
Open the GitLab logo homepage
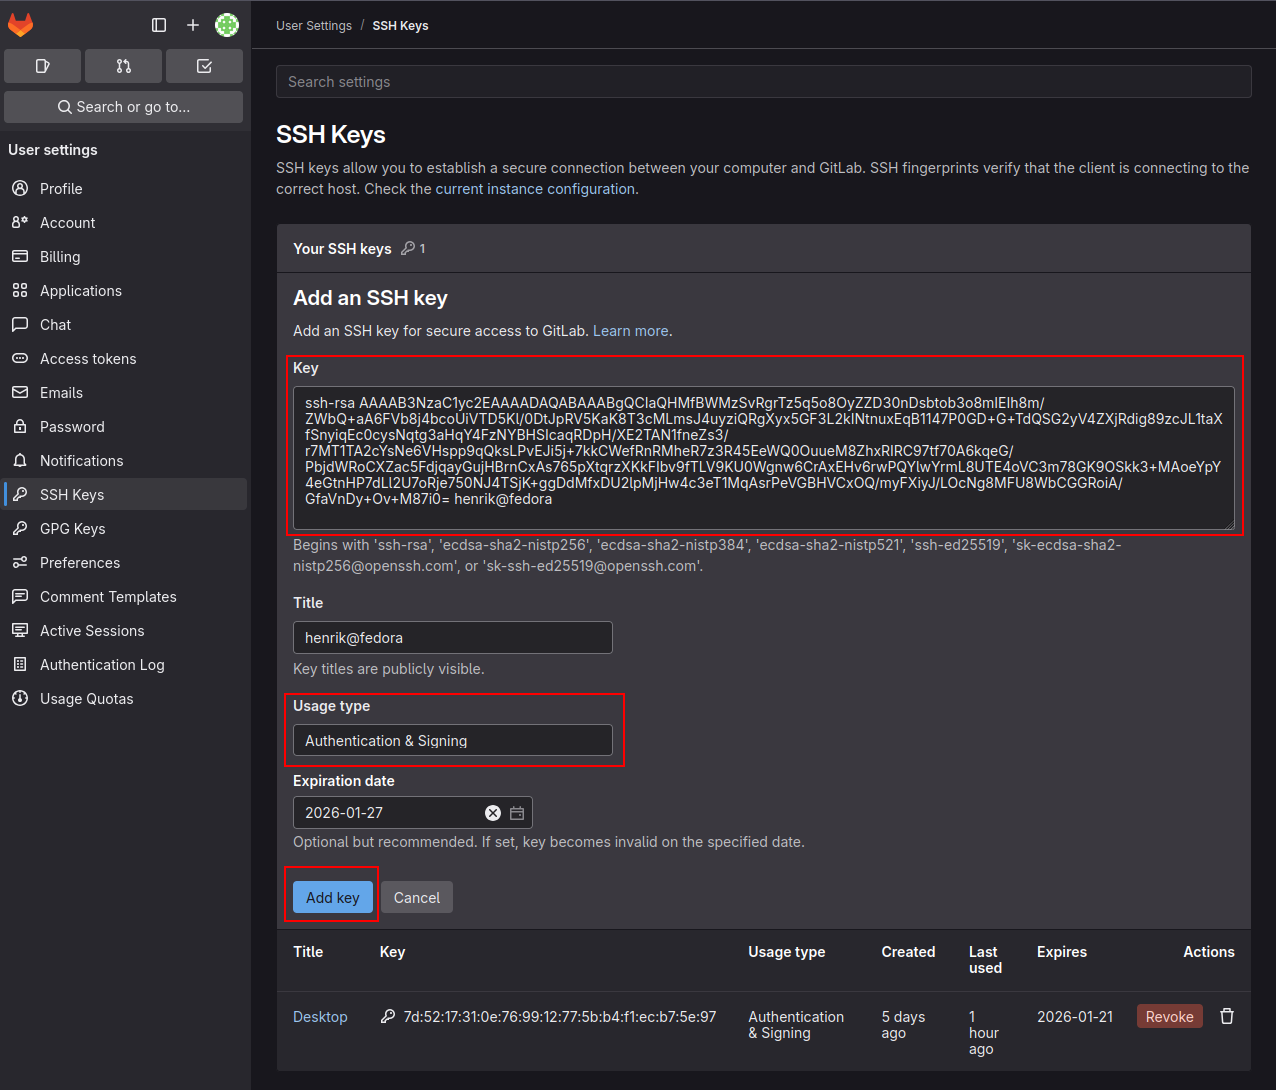[21, 25]
